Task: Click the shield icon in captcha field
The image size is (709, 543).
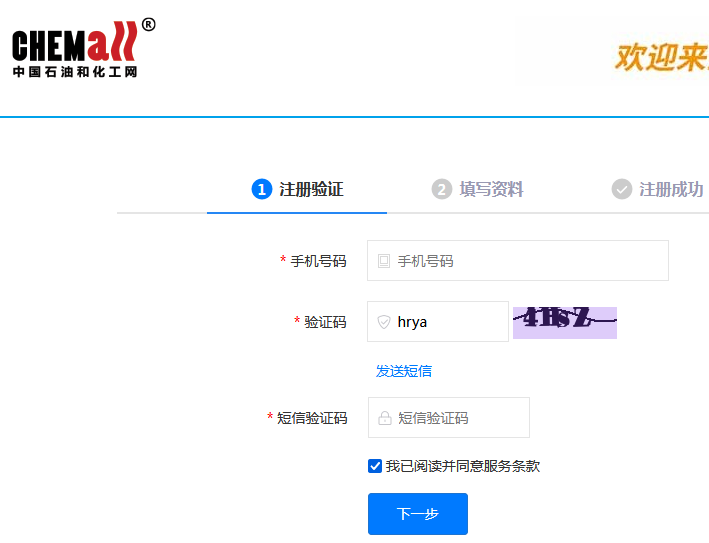Action: [x=384, y=322]
